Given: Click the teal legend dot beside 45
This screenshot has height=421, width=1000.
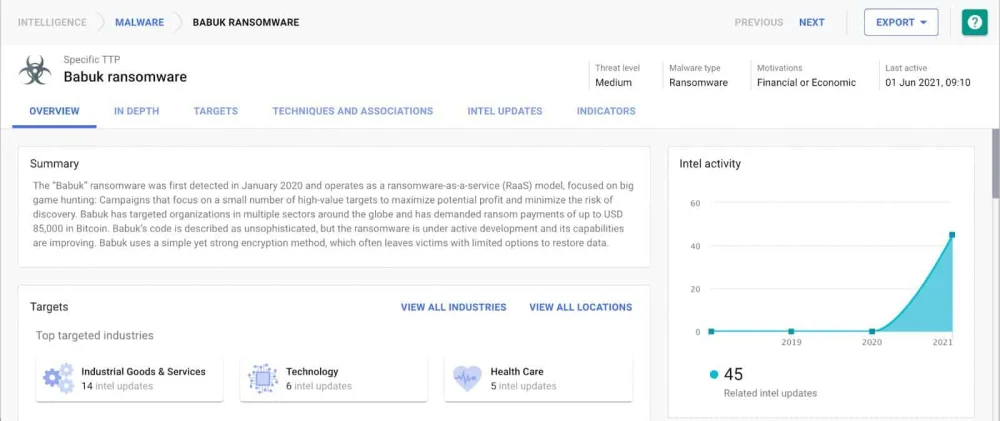Looking at the screenshot, I should tap(714, 374).
